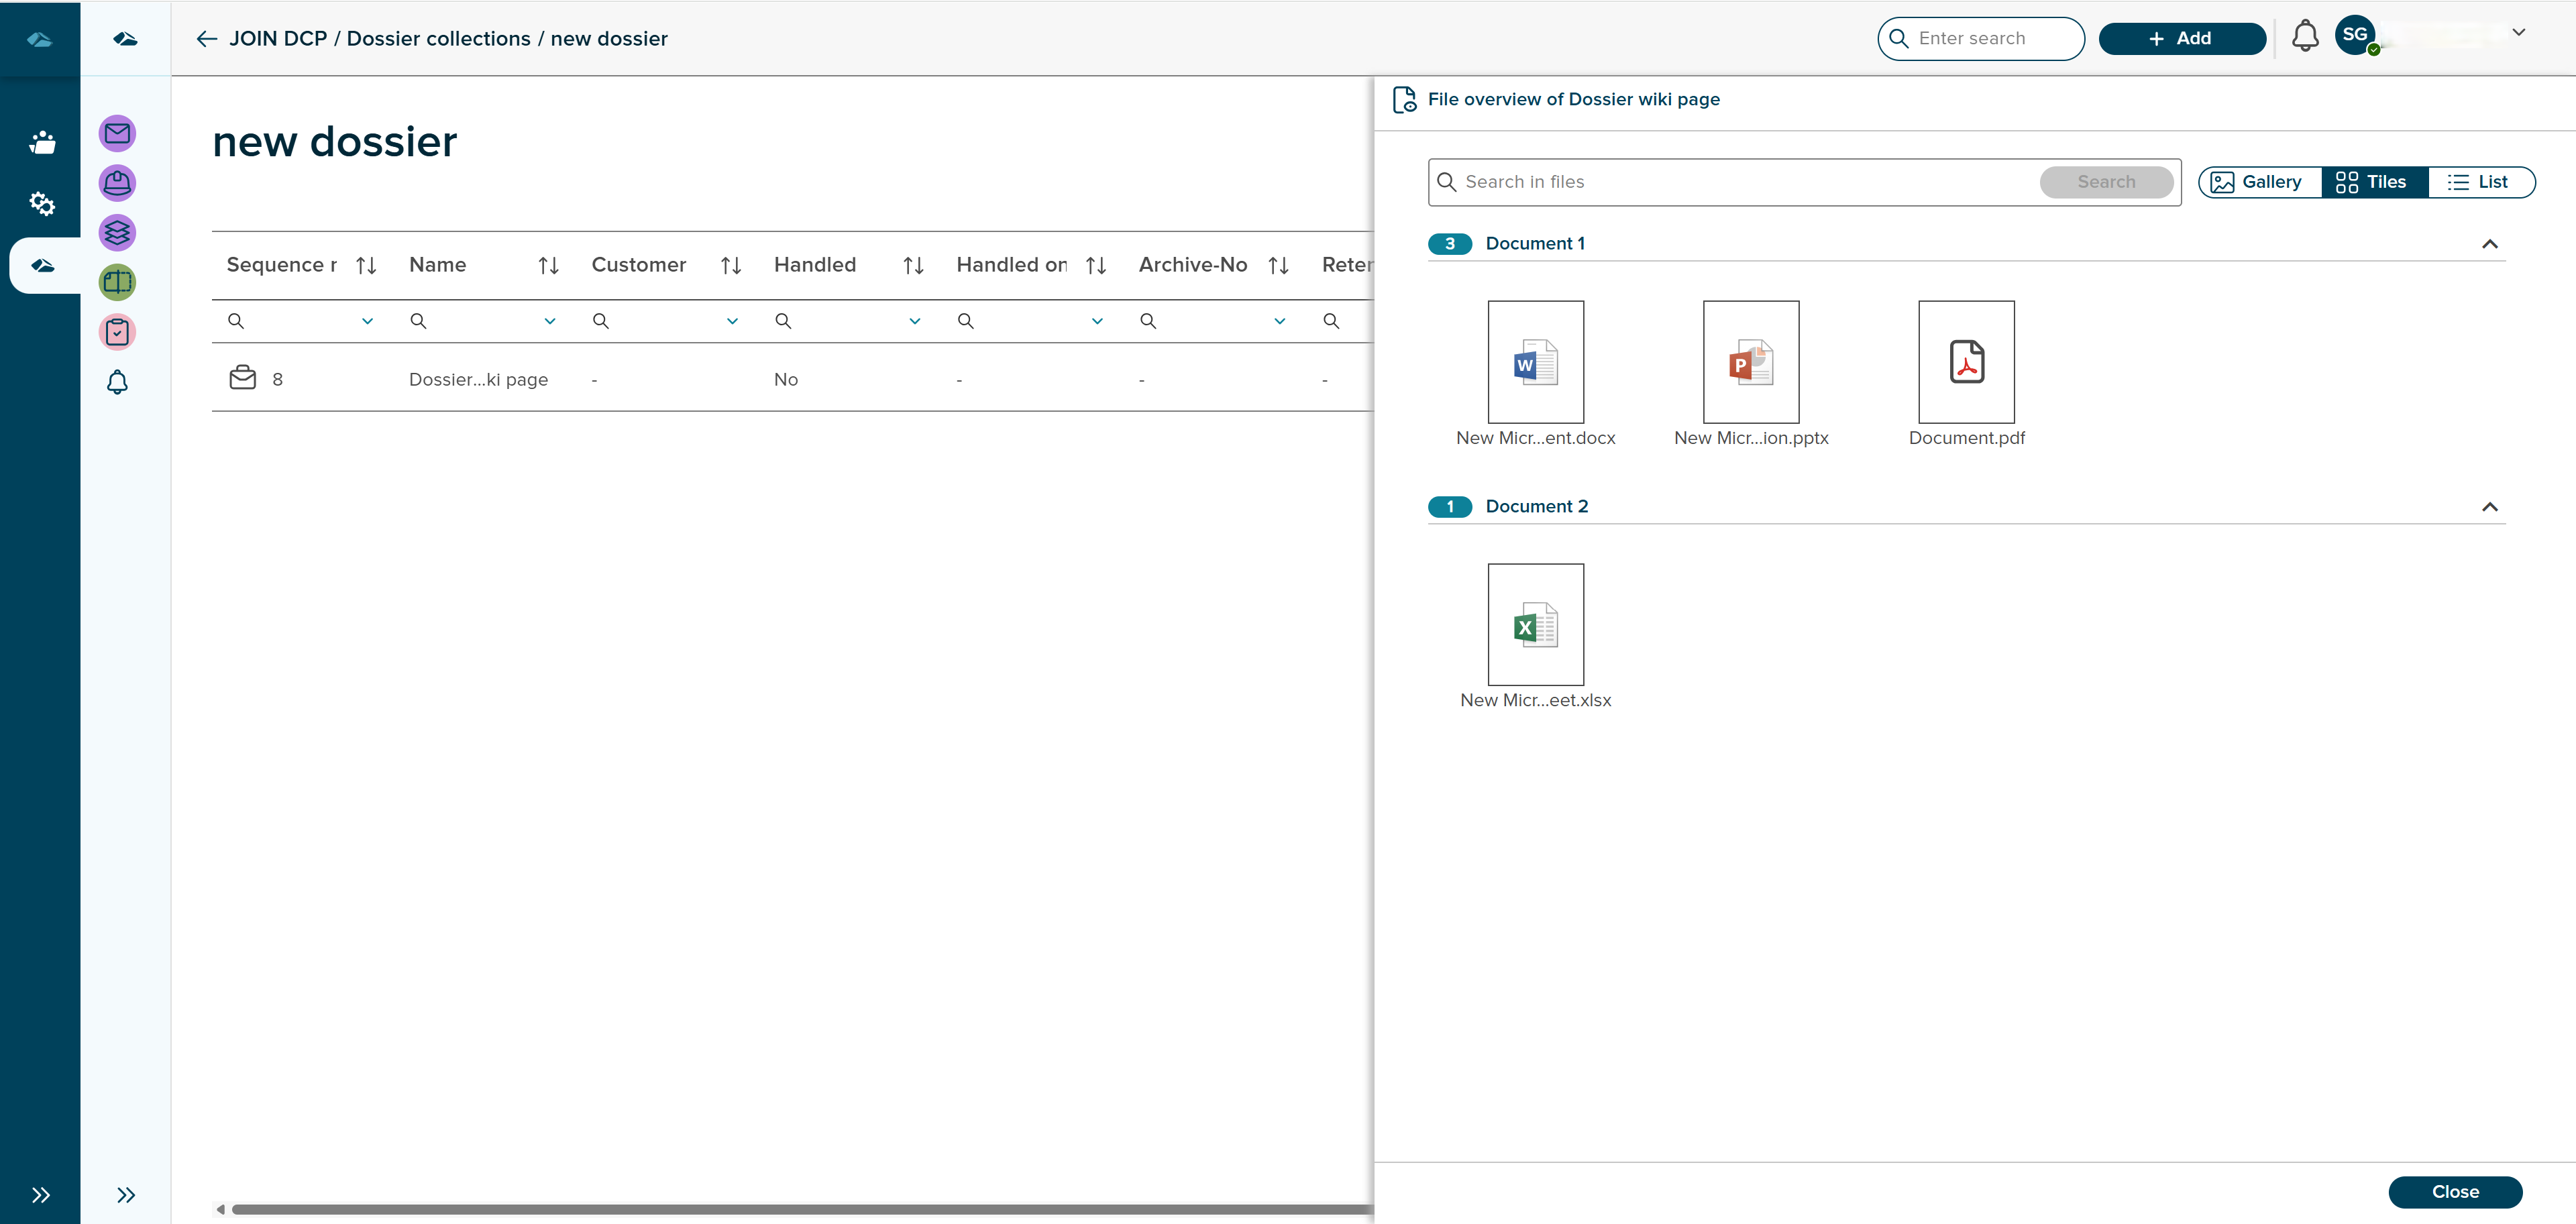Viewport: 2576px width, 1224px height.
Task: Open Dossier collections breadcrumb
Action: [438, 39]
